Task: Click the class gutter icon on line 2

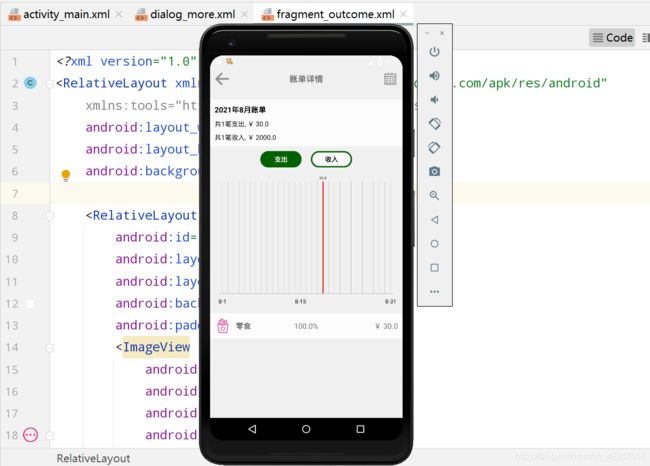Action: (x=30, y=83)
